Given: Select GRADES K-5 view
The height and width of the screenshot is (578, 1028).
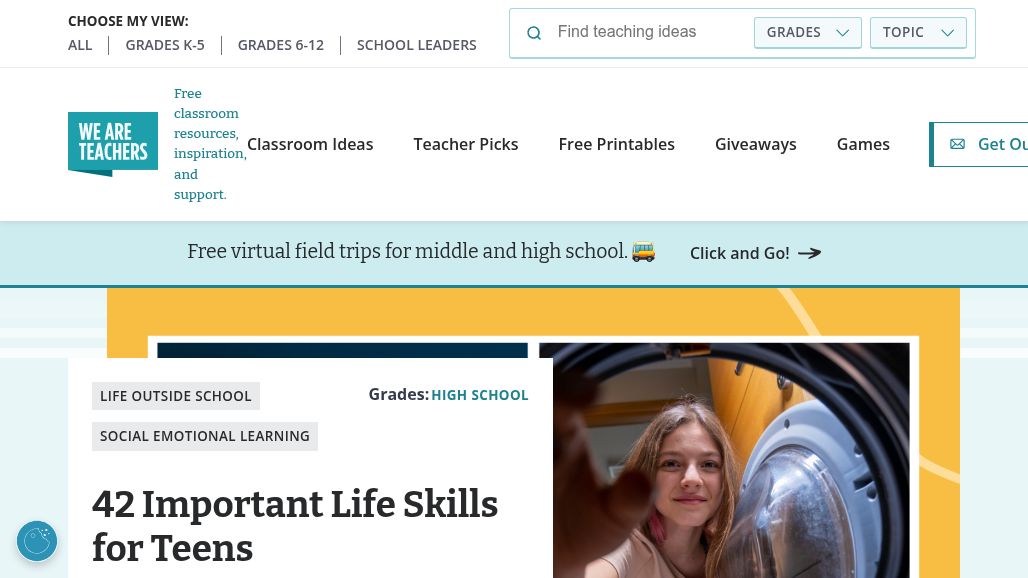Looking at the screenshot, I should (165, 45).
